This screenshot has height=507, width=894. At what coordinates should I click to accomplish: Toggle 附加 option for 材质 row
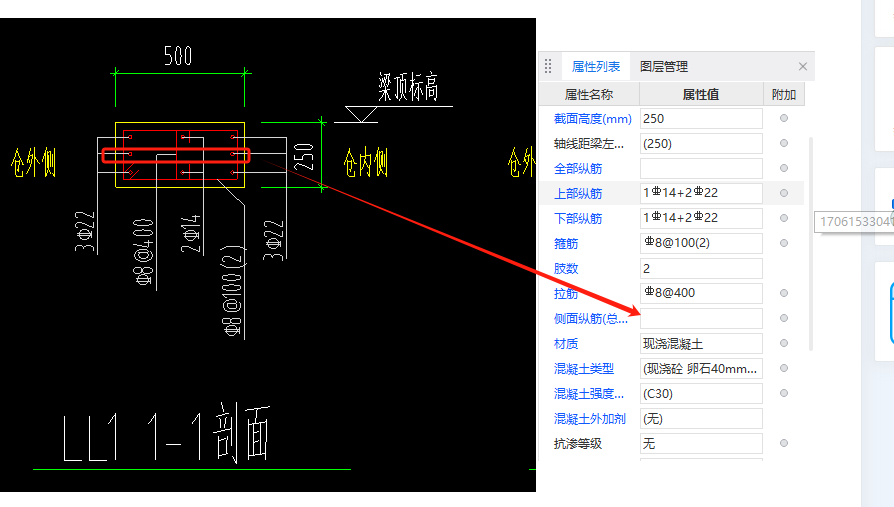tap(784, 343)
